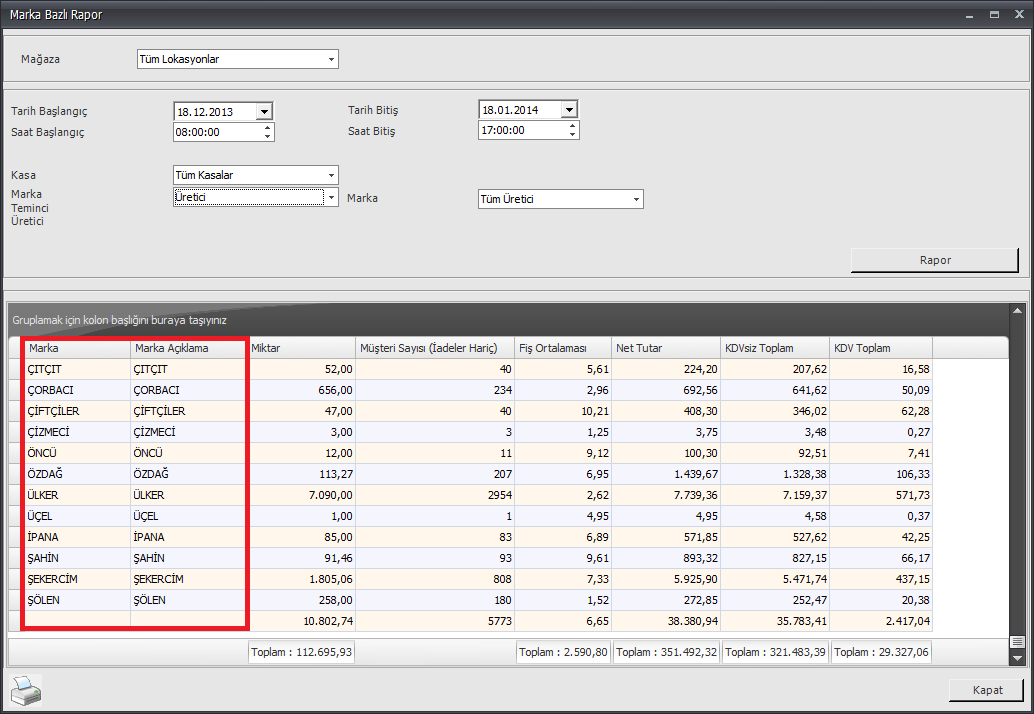Click the Rapor button
The image size is (1034, 714).
(935, 260)
